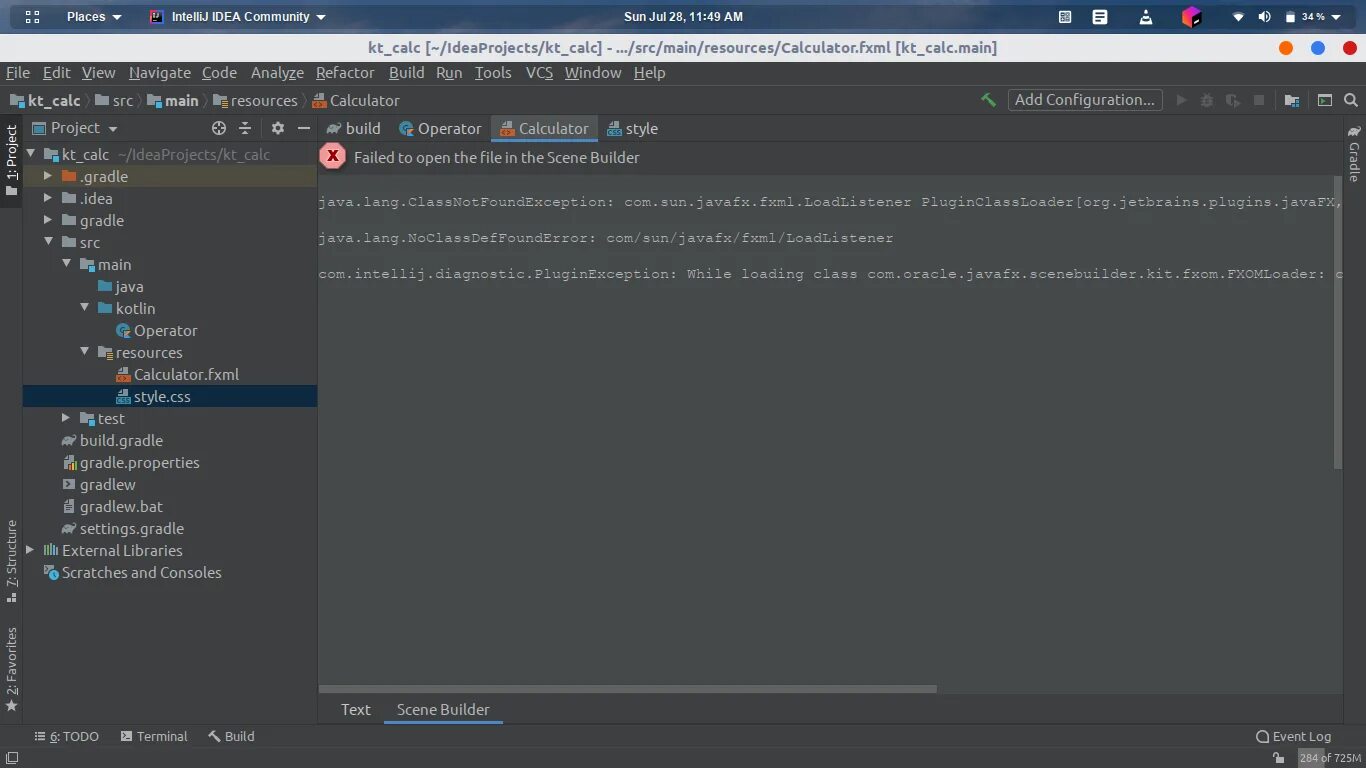Click the Add Configuration button
The width and height of the screenshot is (1366, 768).
click(x=1084, y=100)
